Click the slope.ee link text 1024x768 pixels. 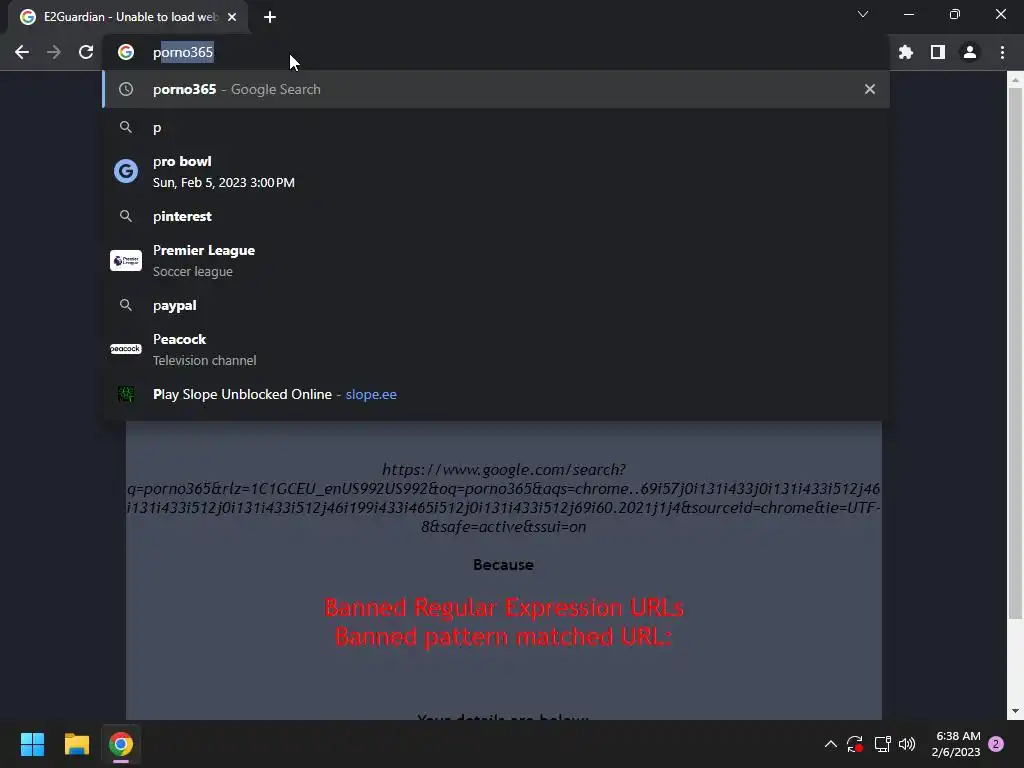tap(371, 394)
